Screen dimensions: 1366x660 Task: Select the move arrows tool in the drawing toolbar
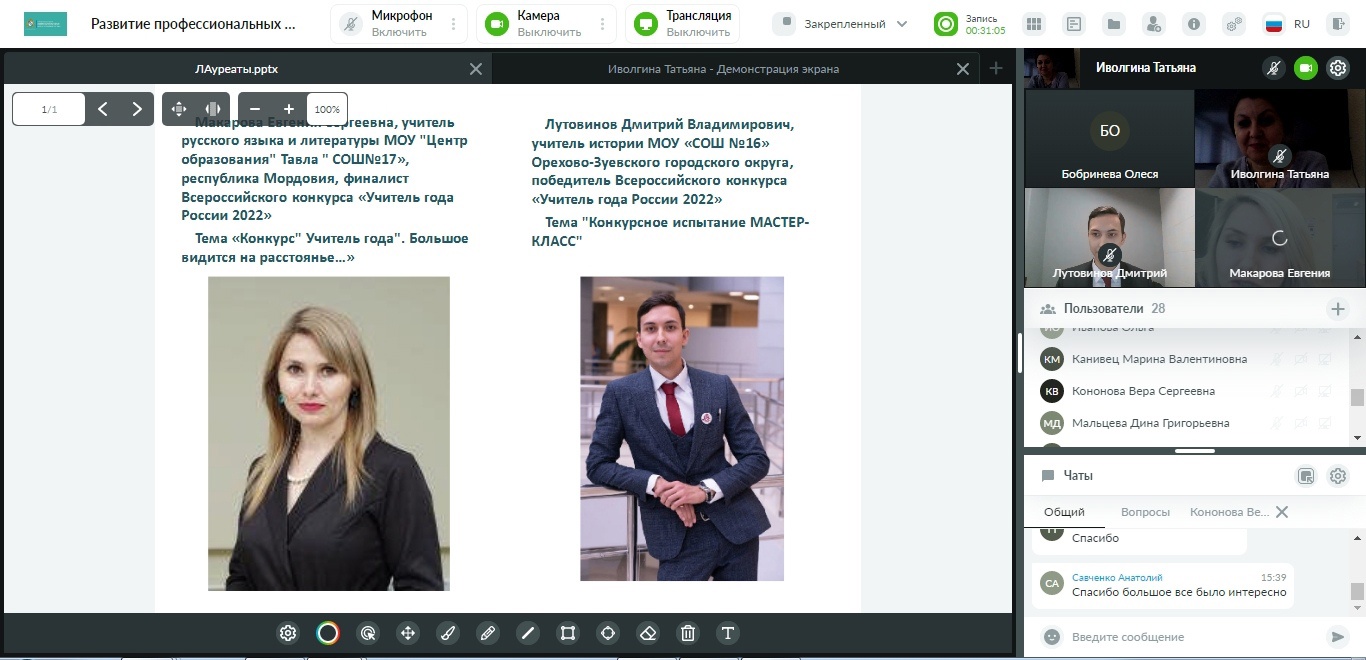point(408,633)
